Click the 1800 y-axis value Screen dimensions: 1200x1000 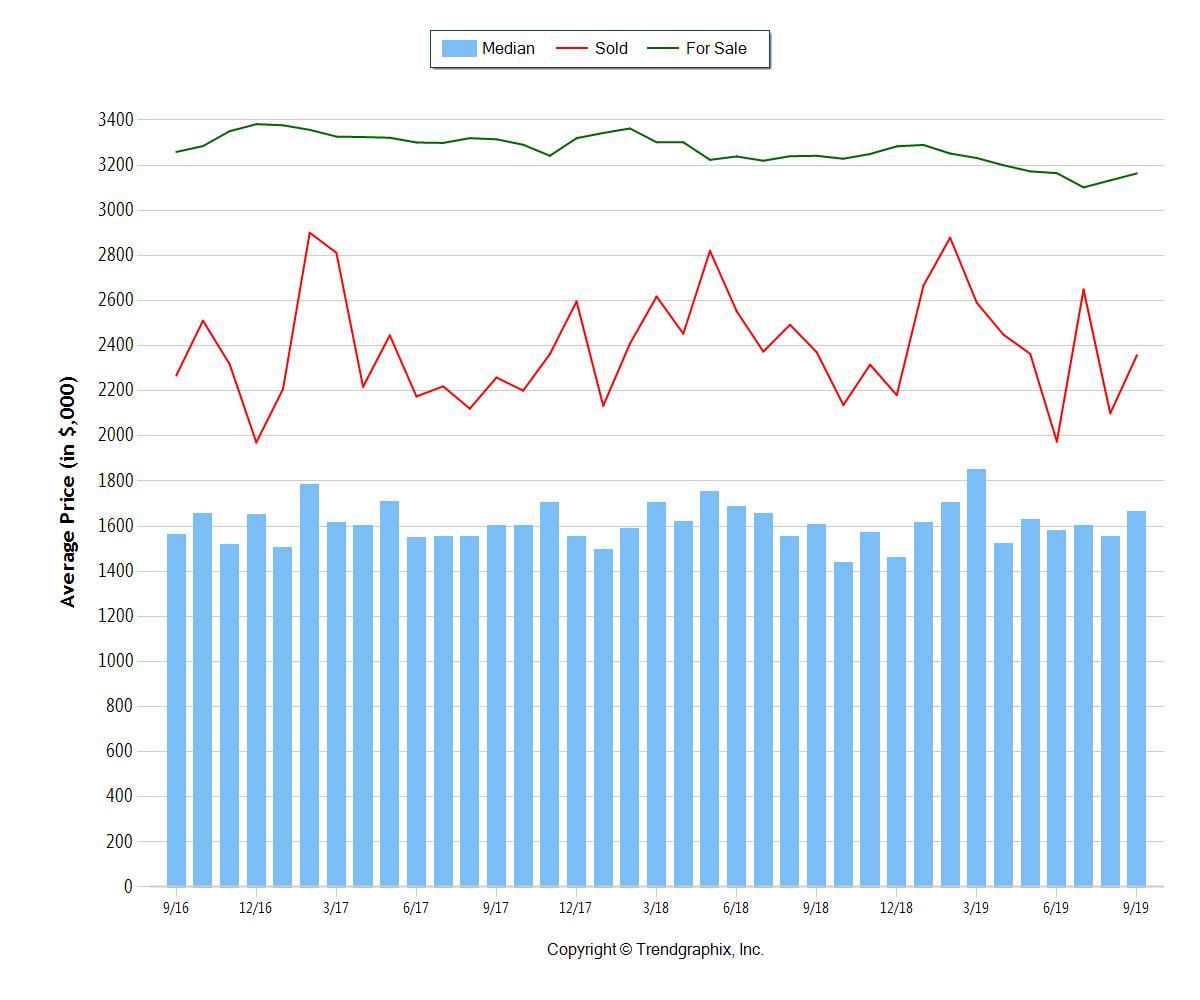point(115,481)
